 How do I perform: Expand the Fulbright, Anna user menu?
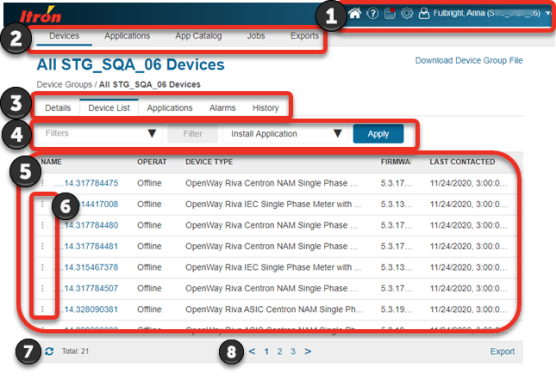[548, 13]
